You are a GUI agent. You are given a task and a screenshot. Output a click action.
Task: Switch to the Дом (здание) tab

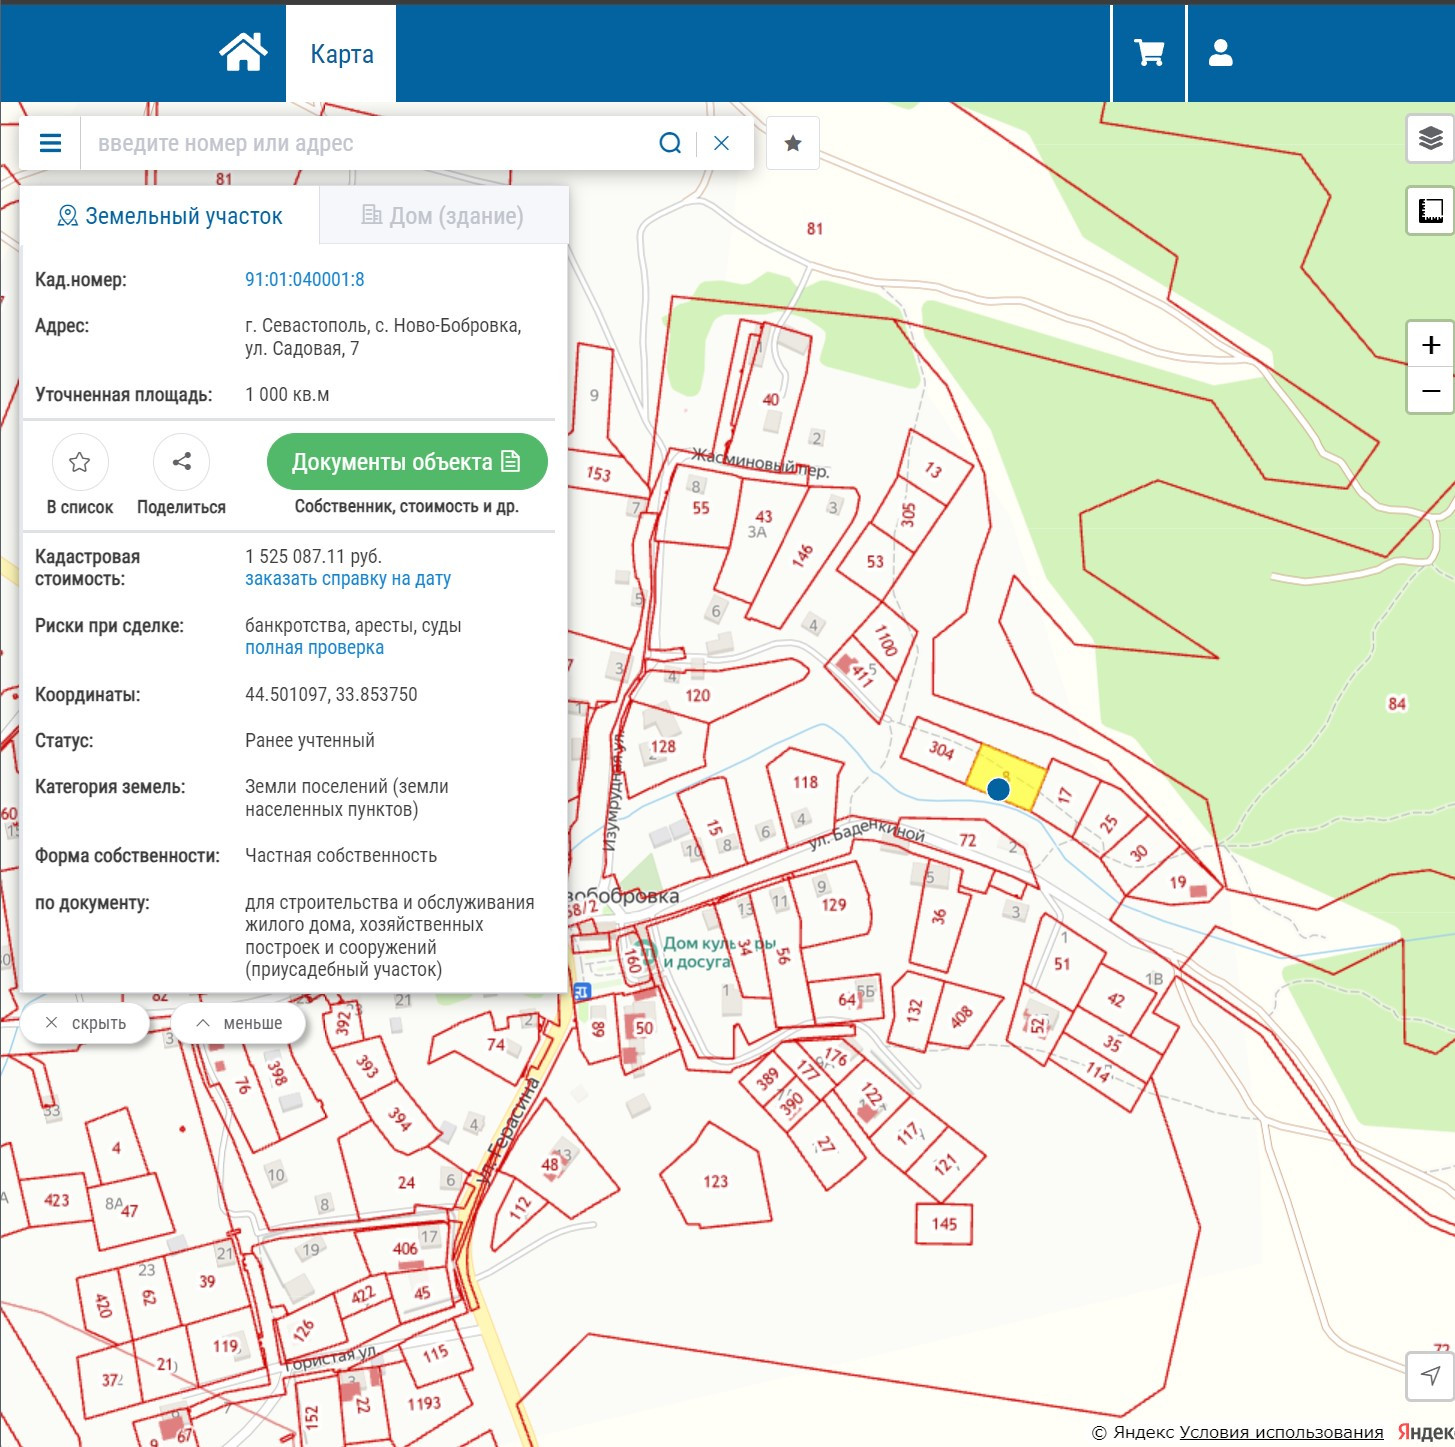pos(443,216)
